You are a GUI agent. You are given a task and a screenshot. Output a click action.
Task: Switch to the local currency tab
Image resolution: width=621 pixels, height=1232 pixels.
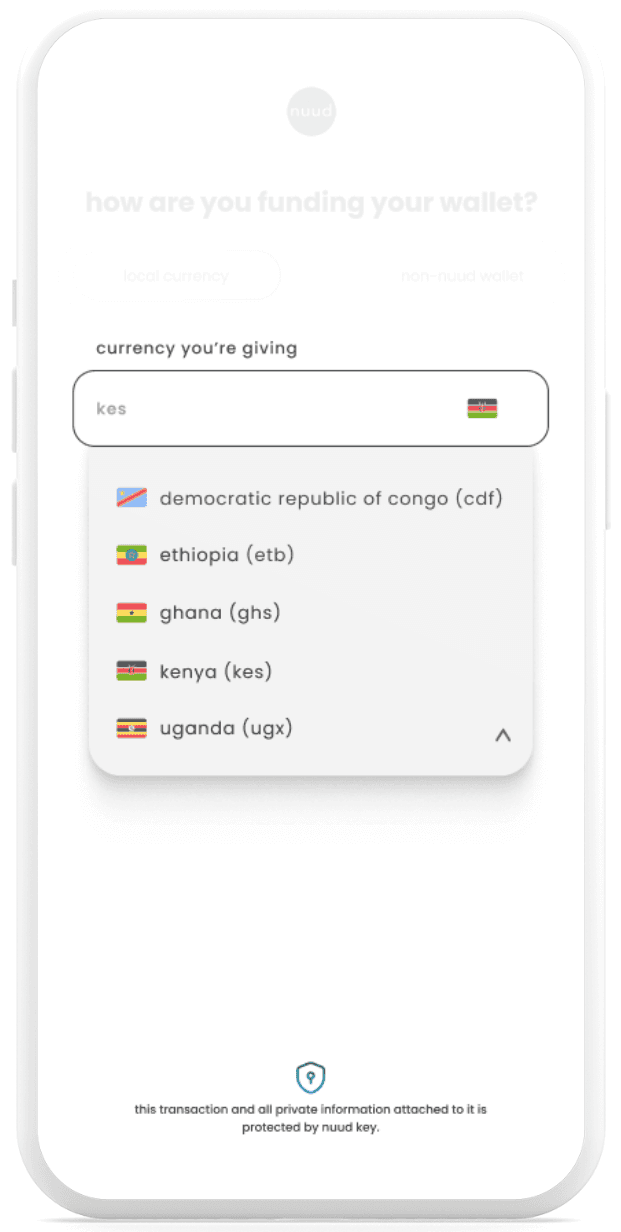point(175,275)
